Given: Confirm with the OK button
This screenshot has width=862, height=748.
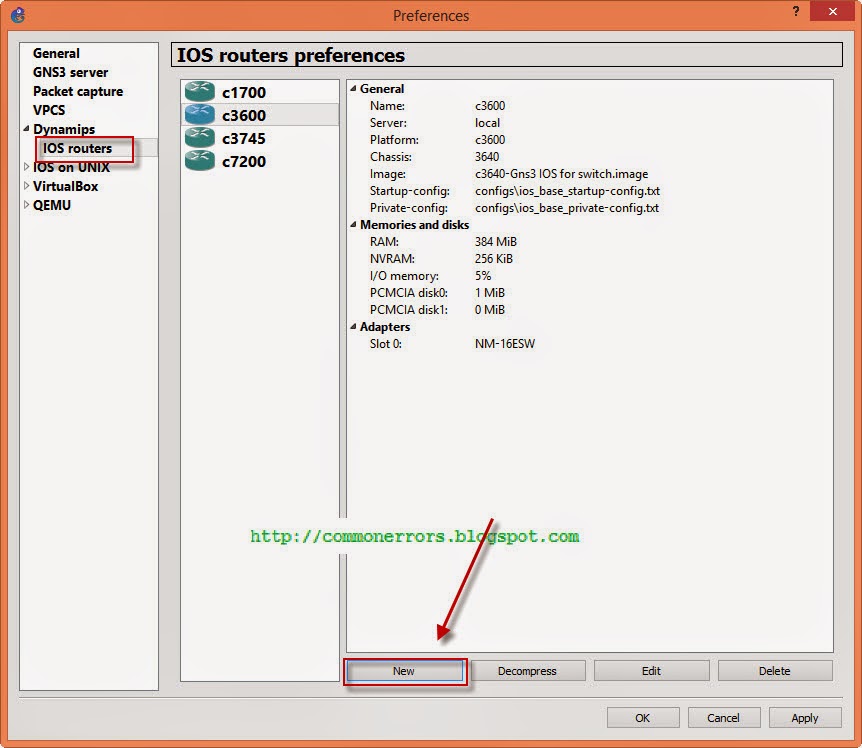Looking at the screenshot, I should pyautogui.click(x=643, y=718).
